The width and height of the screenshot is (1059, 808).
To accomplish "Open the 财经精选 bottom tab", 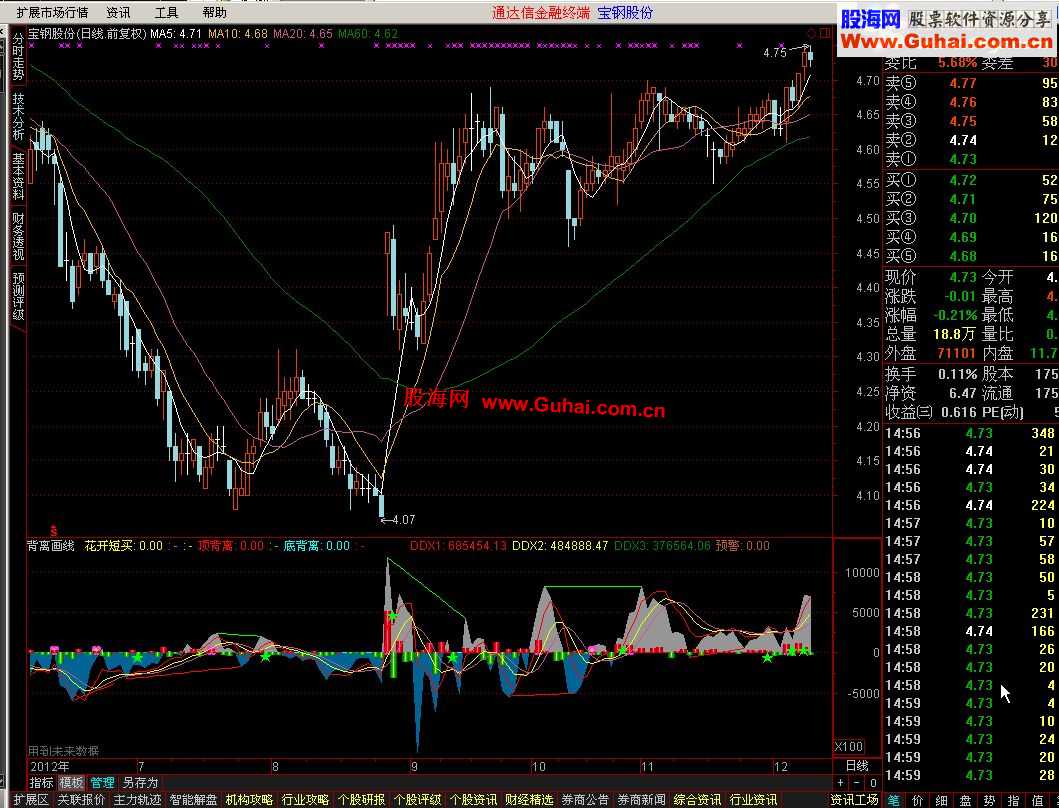I will [530, 800].
